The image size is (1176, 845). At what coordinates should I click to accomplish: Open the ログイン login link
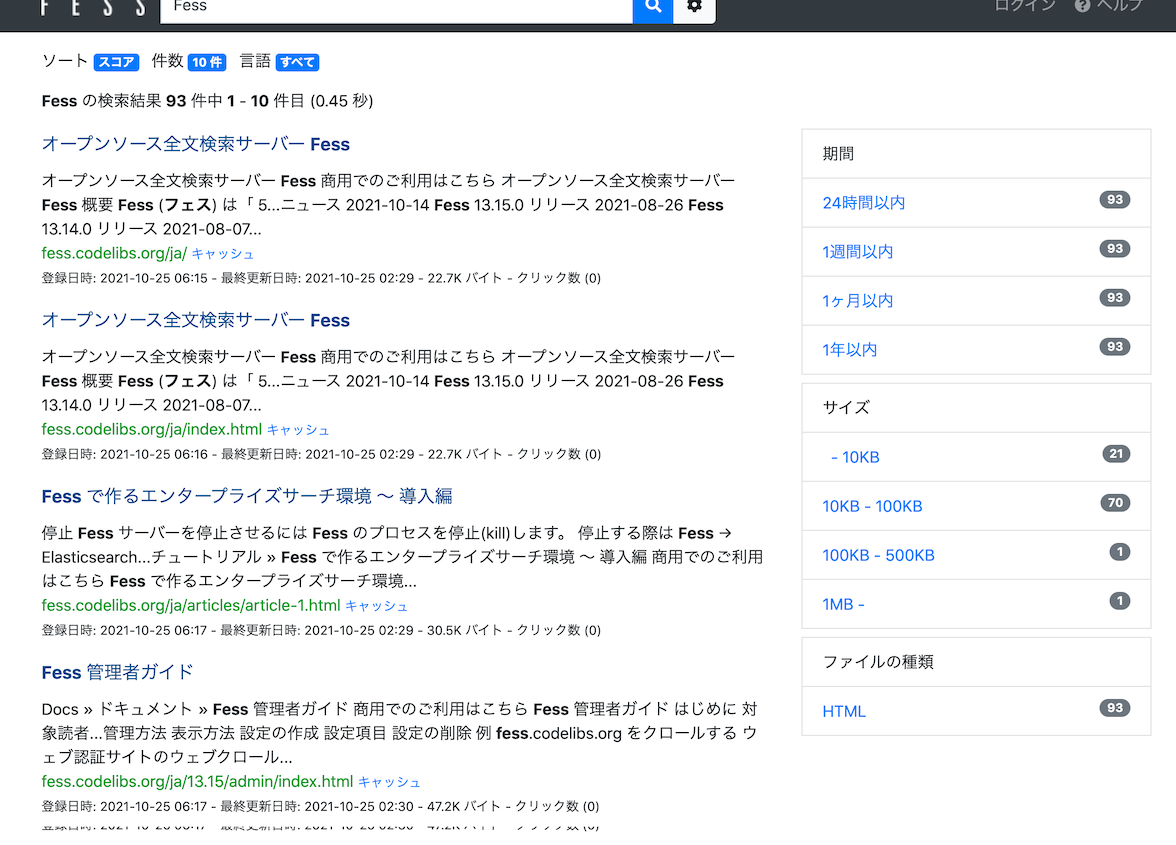click(x=1024, y=7)
